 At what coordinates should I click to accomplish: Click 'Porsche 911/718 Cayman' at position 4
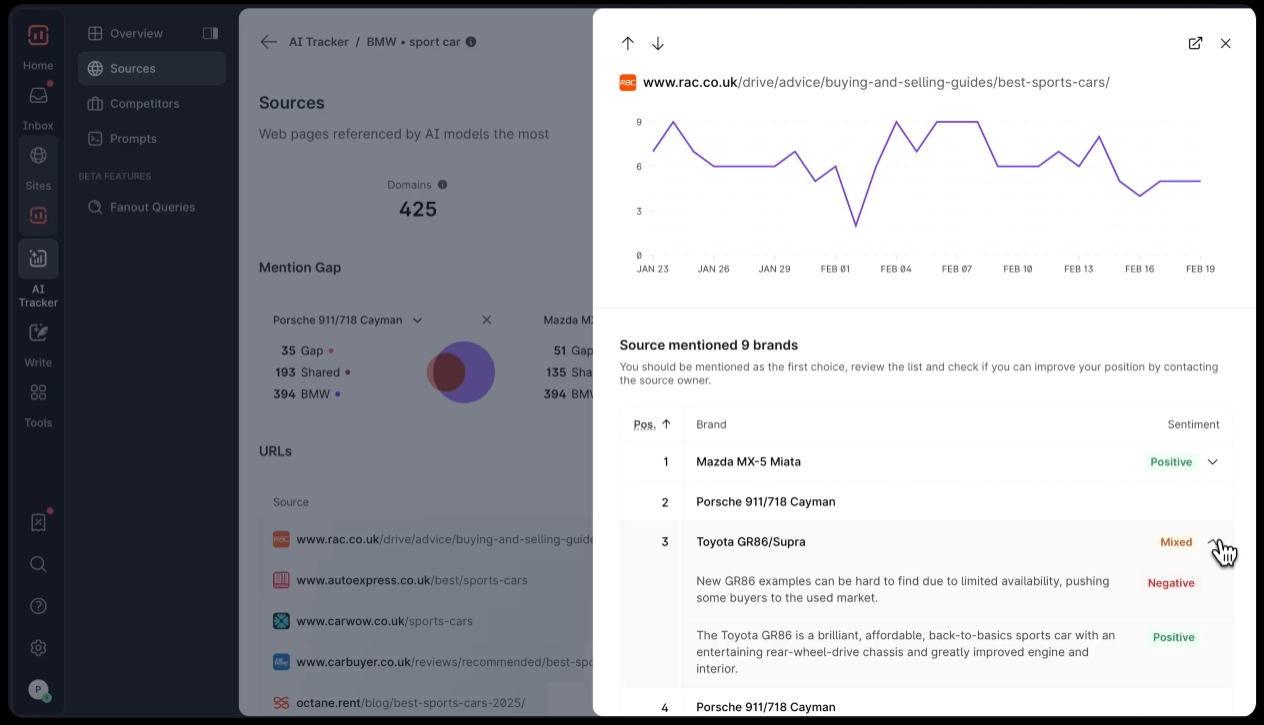click(x=766, y=707)
